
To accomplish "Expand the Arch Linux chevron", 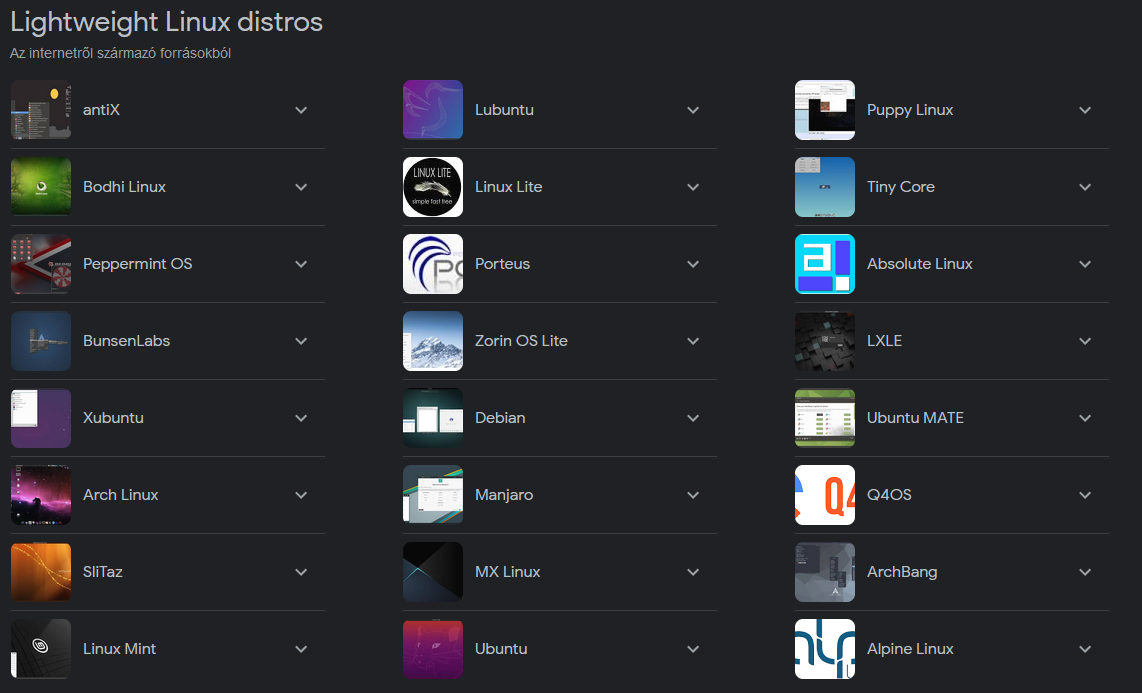I will click(301, 495).
